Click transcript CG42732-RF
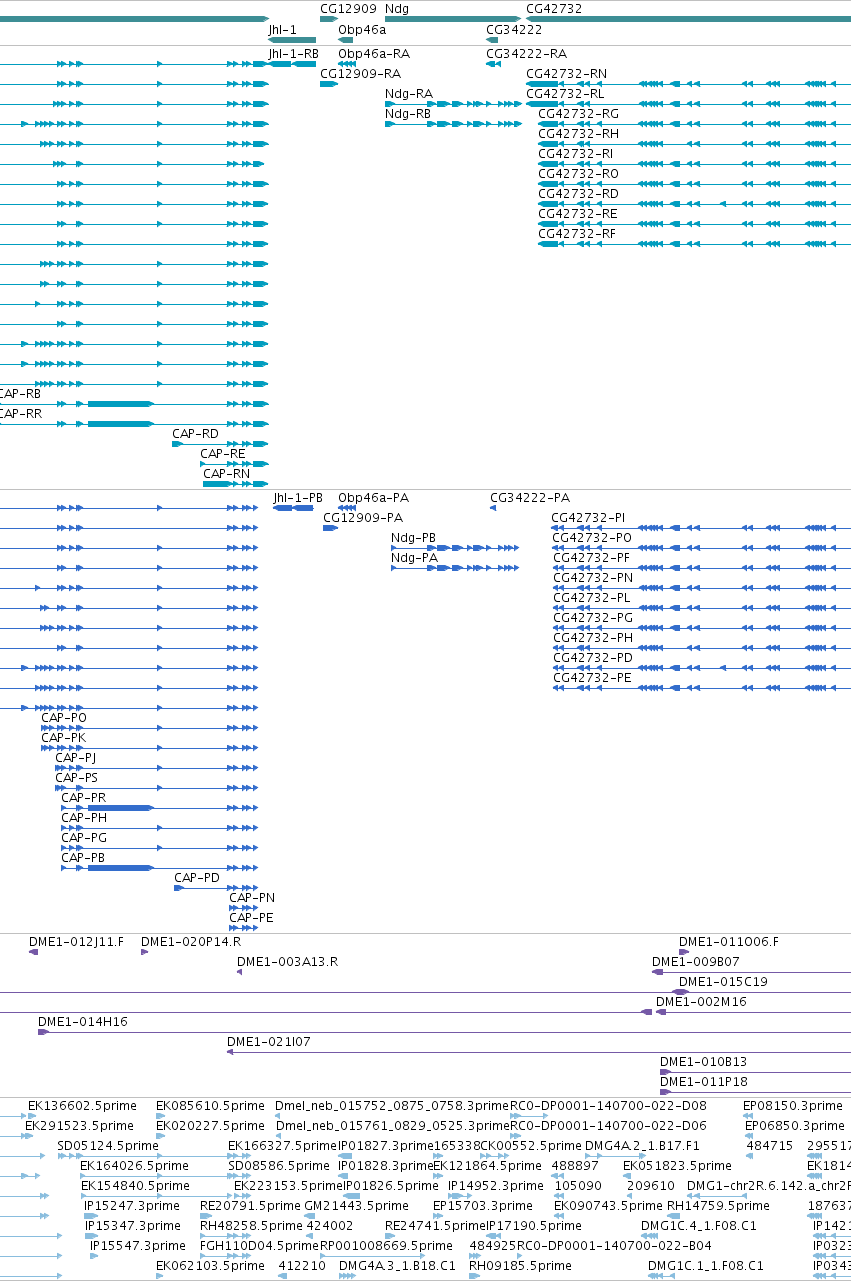 [x=577, y=233]
